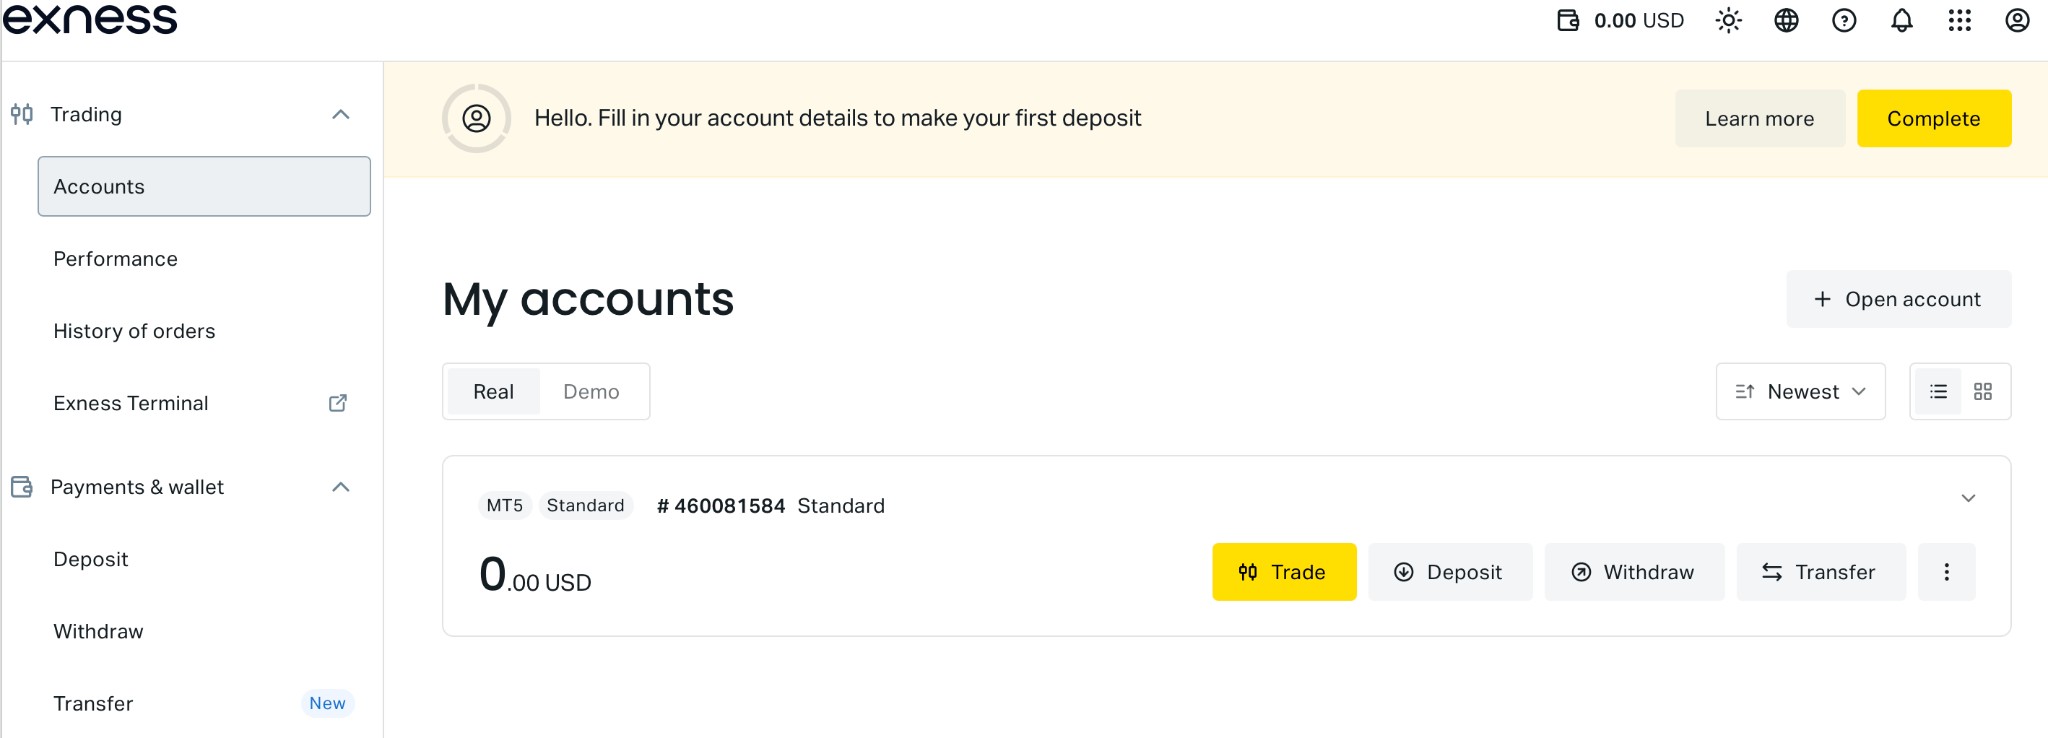2048x738 pixels.
Task: Switch to grid view layout
Action: (1983, 392)
